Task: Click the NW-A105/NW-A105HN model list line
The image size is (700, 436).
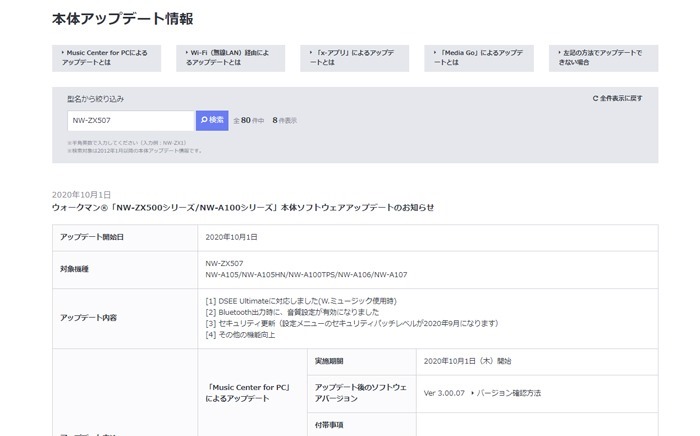Action: 306,275
